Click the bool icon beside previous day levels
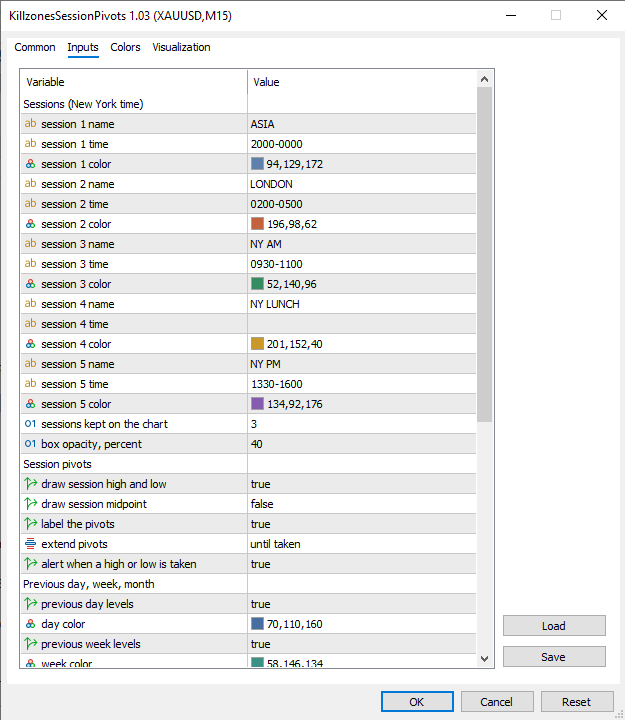Screen dimensions: 625x720 point(30,604)
